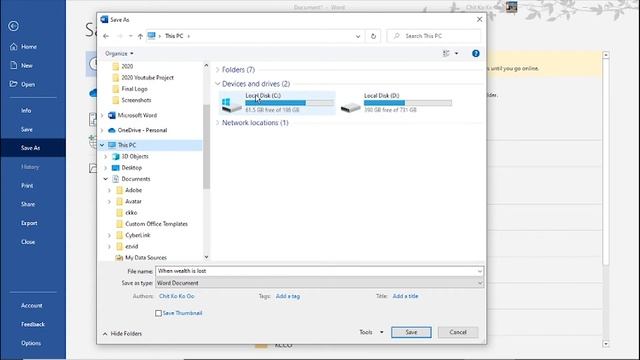This screenshot has width=640, height=360.
Task: Open address bar history dropdown
Action: tap(358, 36)
